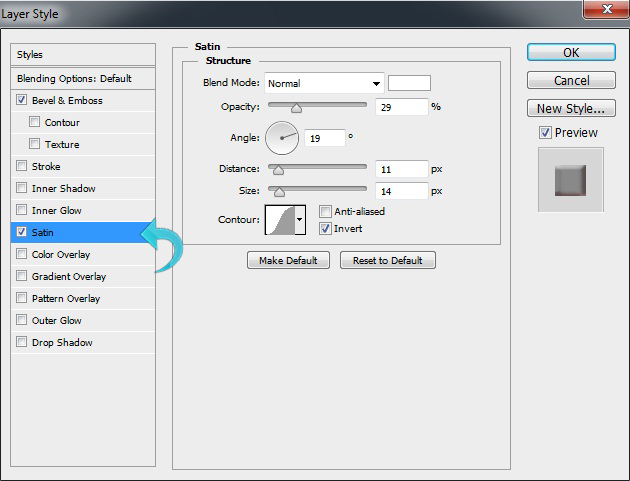Tick the Inner Shadow checkbox
The image size is (630, 481).
tap(22, 188)
